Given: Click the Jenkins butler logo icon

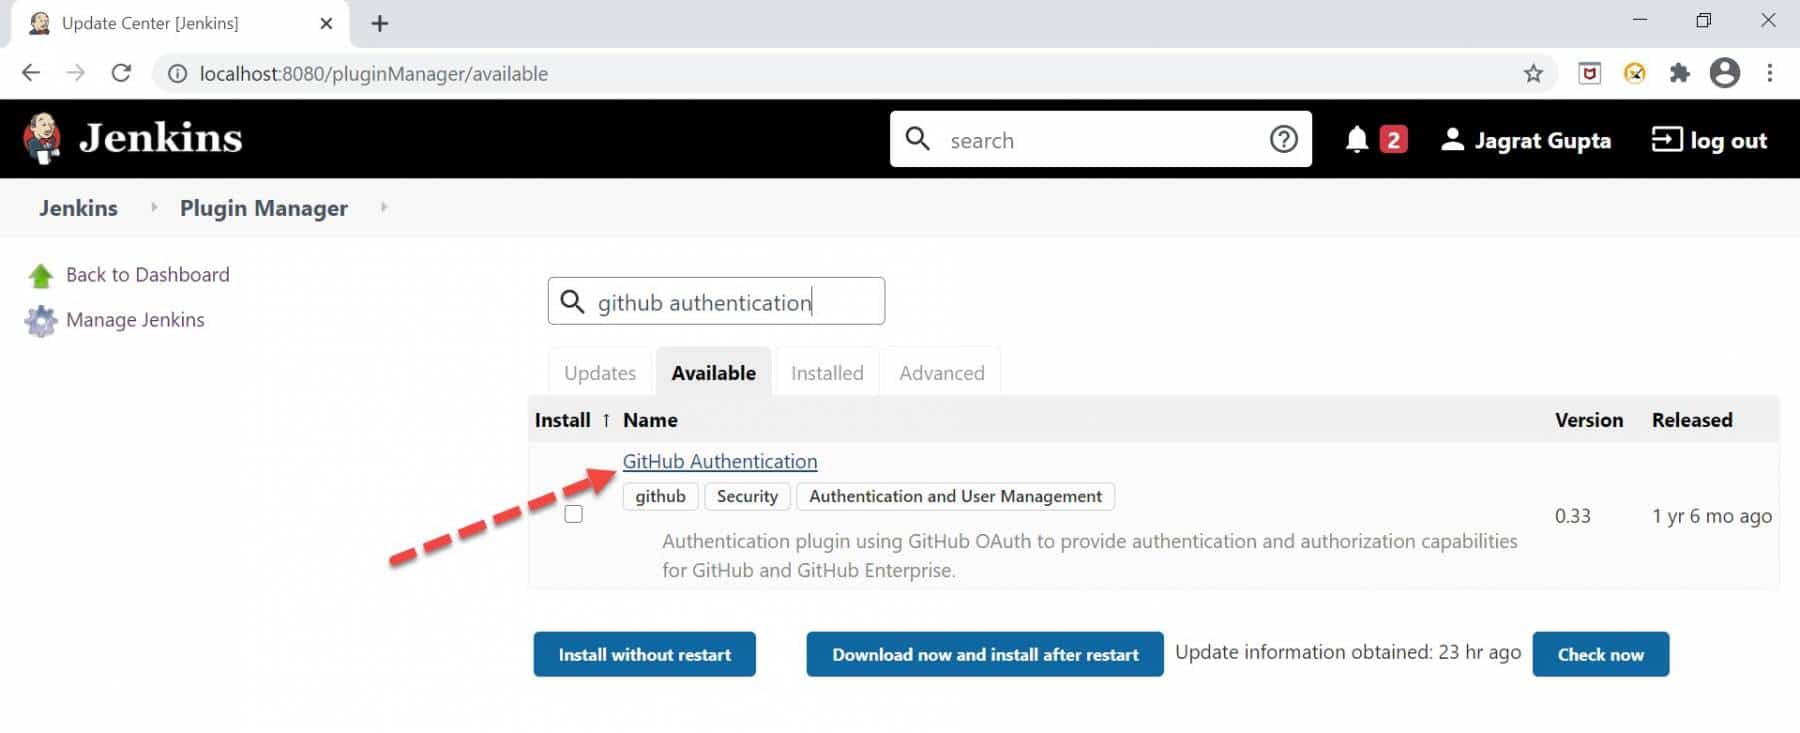Looking at the screenshot, I should tap(42, 138).
